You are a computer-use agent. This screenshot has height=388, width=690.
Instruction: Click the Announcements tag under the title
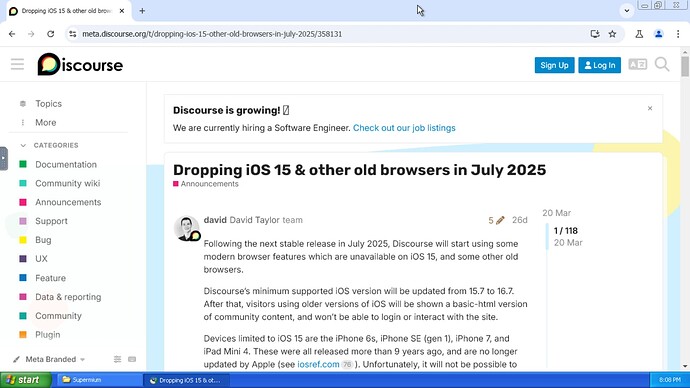pyautogui.click(x=206, y=184)
